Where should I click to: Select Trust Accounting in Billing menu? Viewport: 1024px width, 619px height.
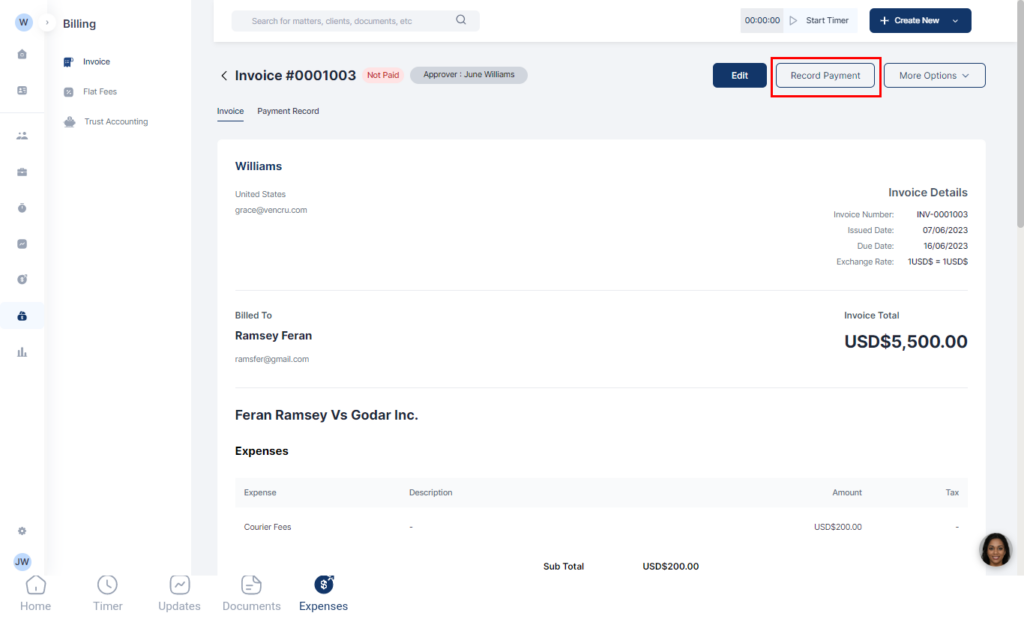tap(115, 122)
